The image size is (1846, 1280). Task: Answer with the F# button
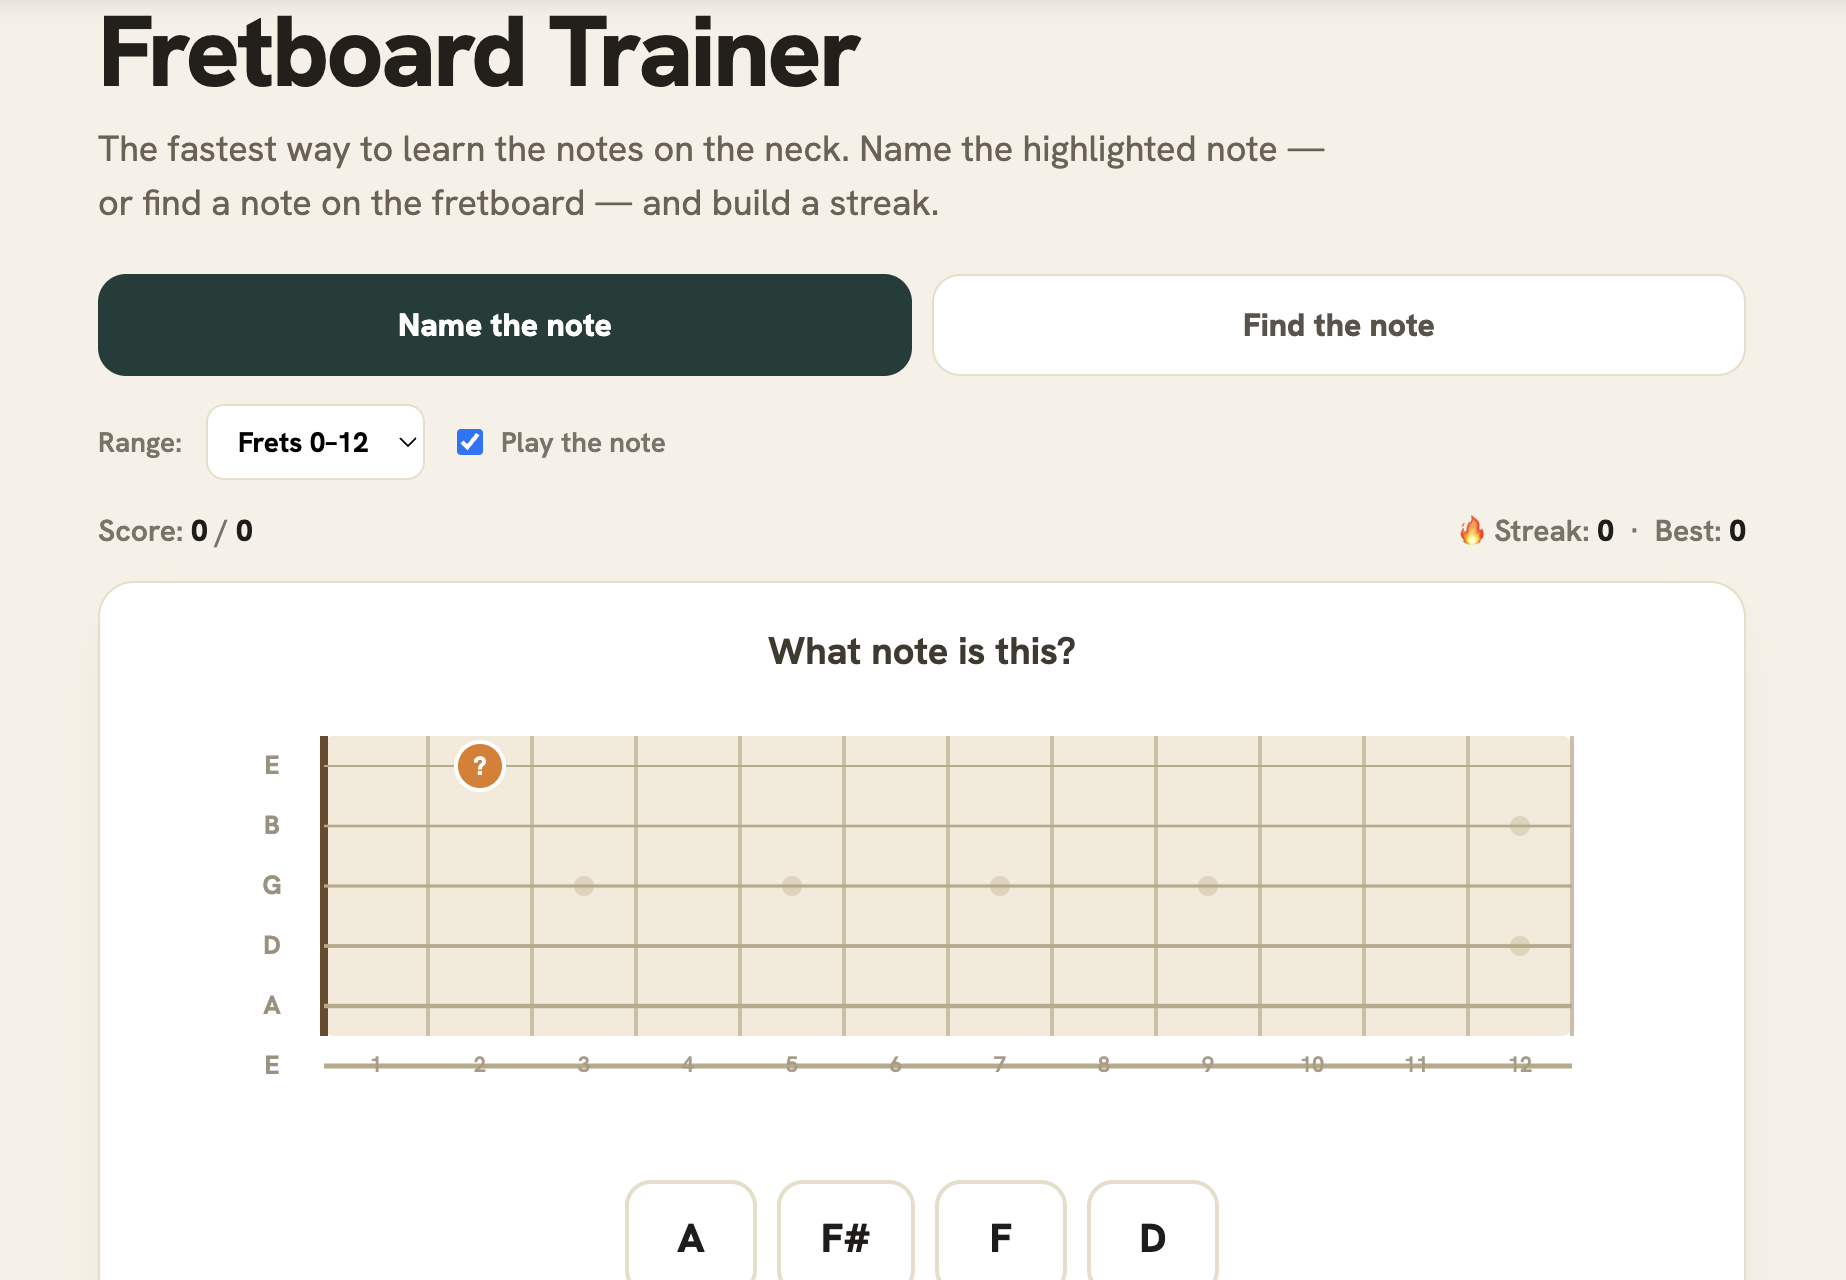click(x=846, y=1236)
